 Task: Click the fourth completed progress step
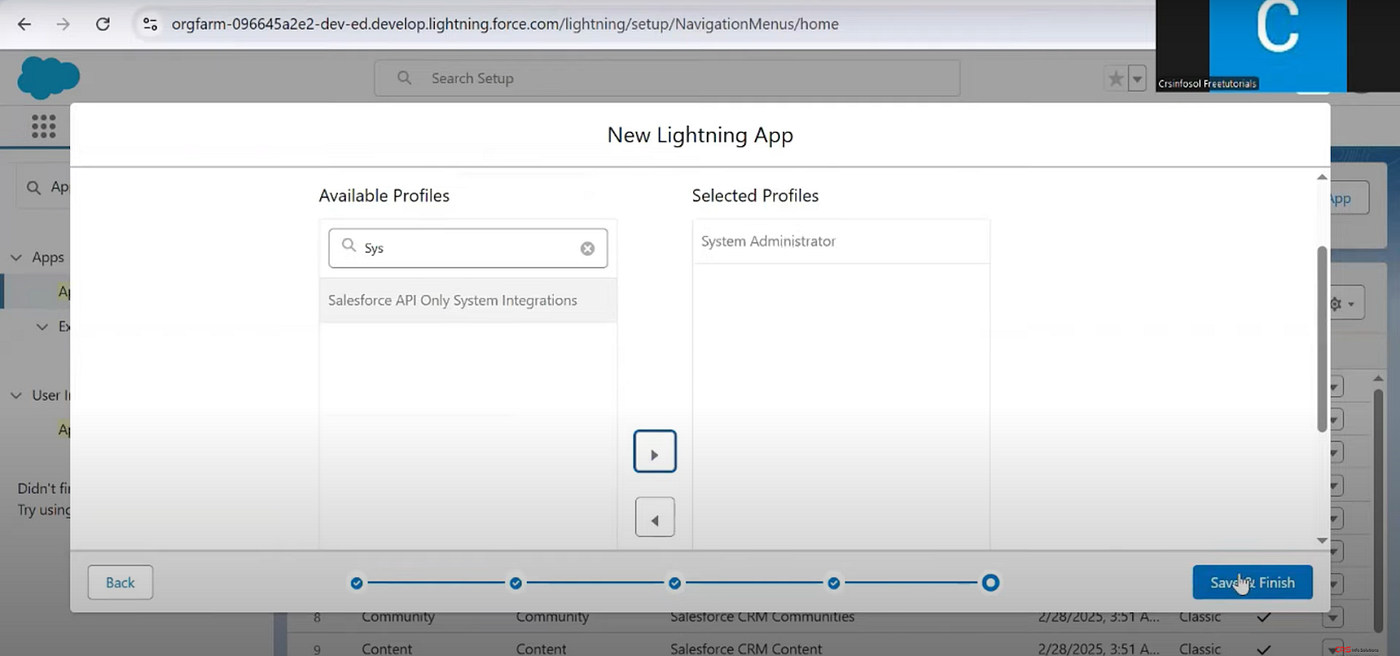click(x=833, y=582)
